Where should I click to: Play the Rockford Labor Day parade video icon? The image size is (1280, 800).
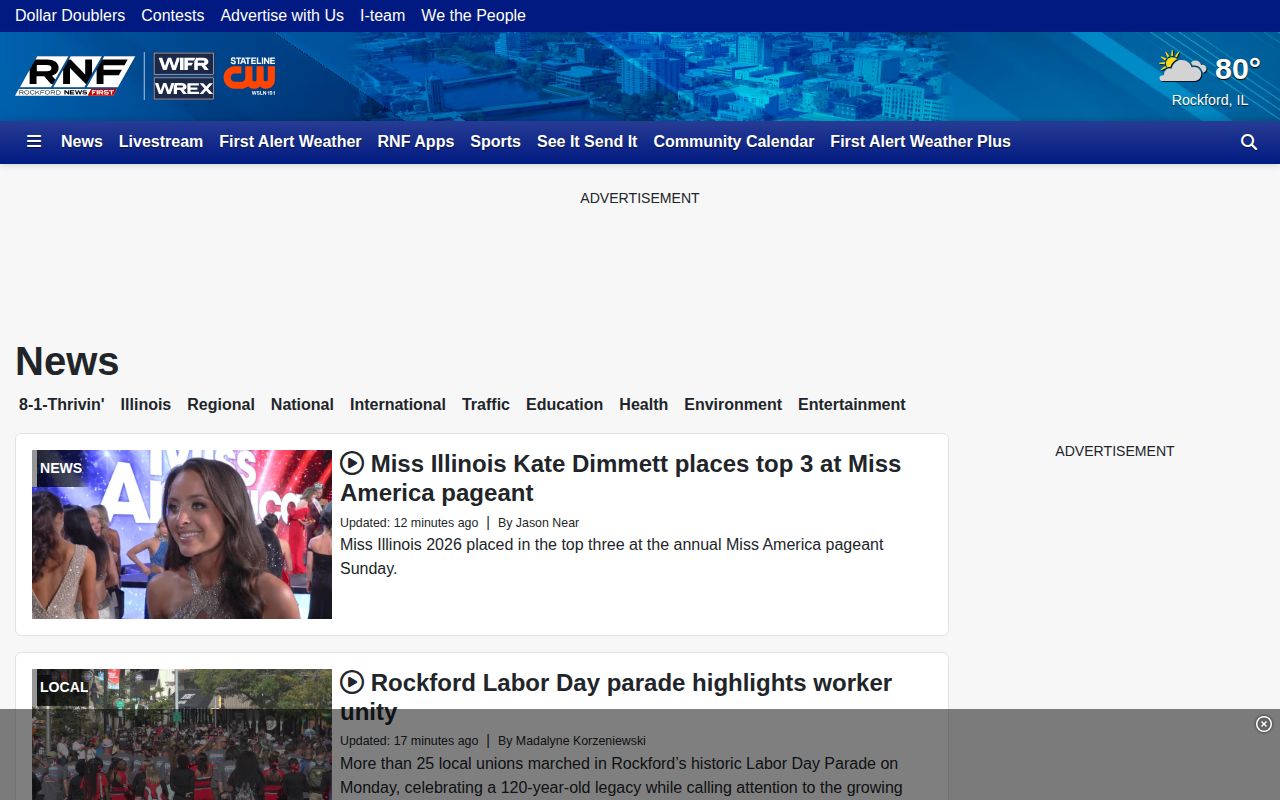click(352, 682)
